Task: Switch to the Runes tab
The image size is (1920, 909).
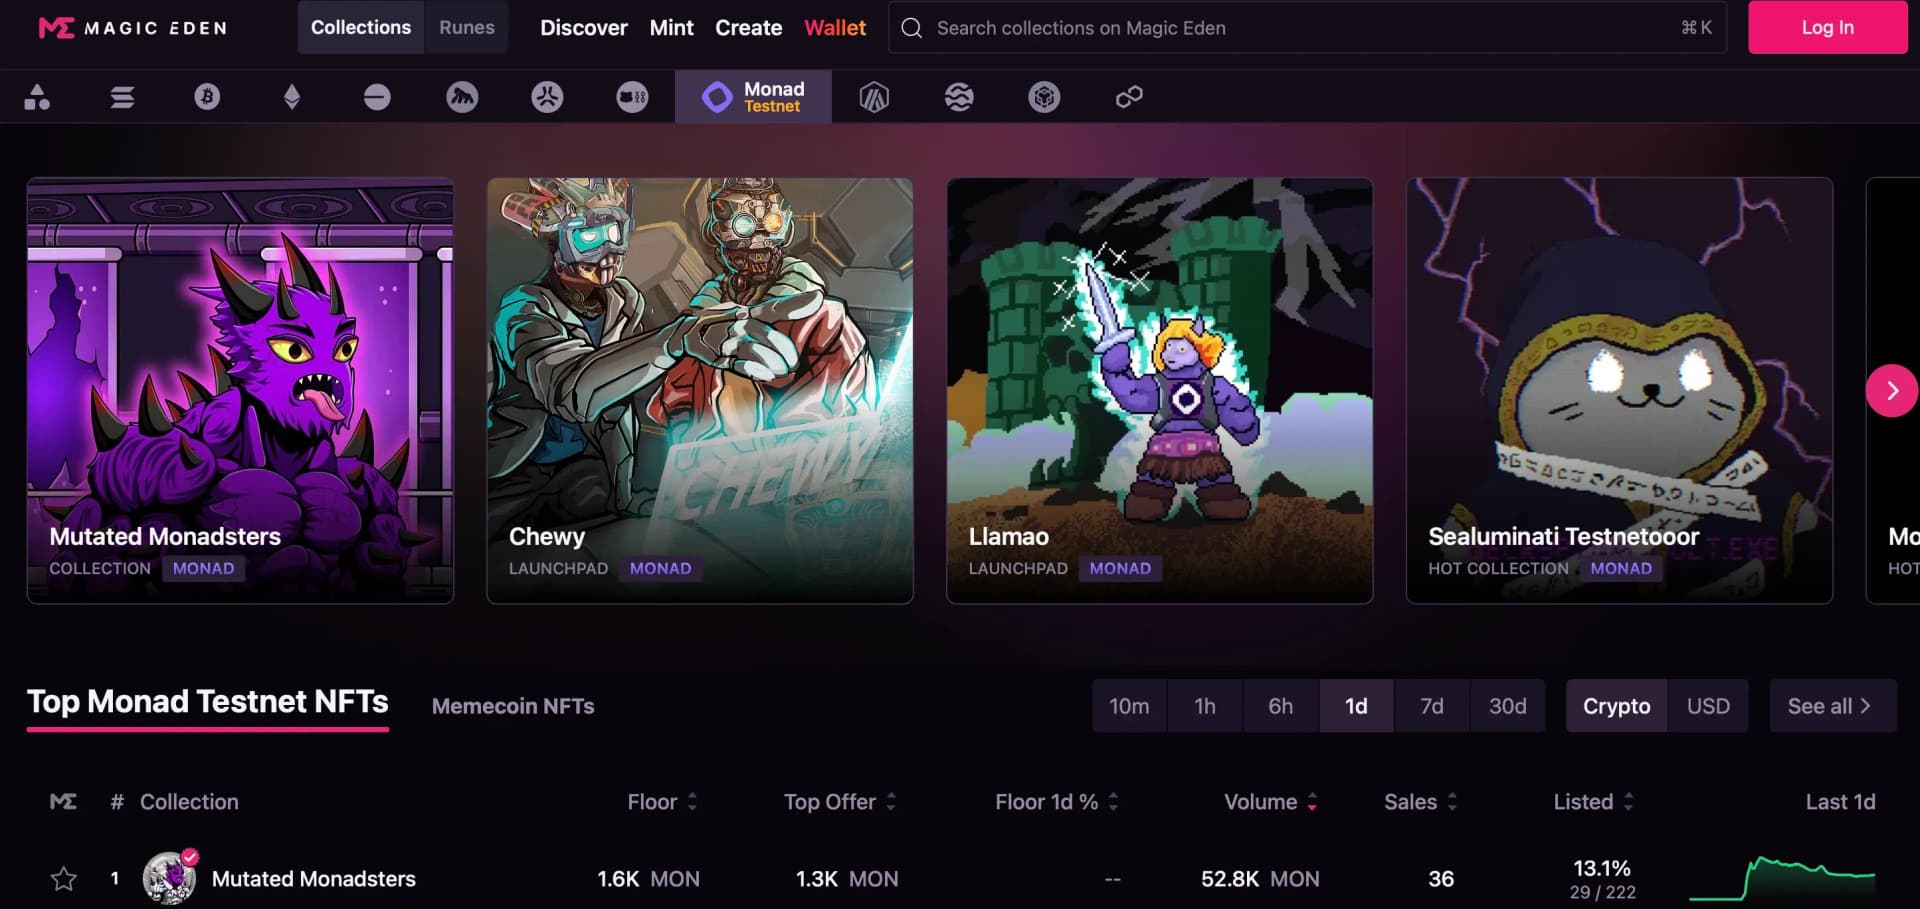Action: coord(467,27)
